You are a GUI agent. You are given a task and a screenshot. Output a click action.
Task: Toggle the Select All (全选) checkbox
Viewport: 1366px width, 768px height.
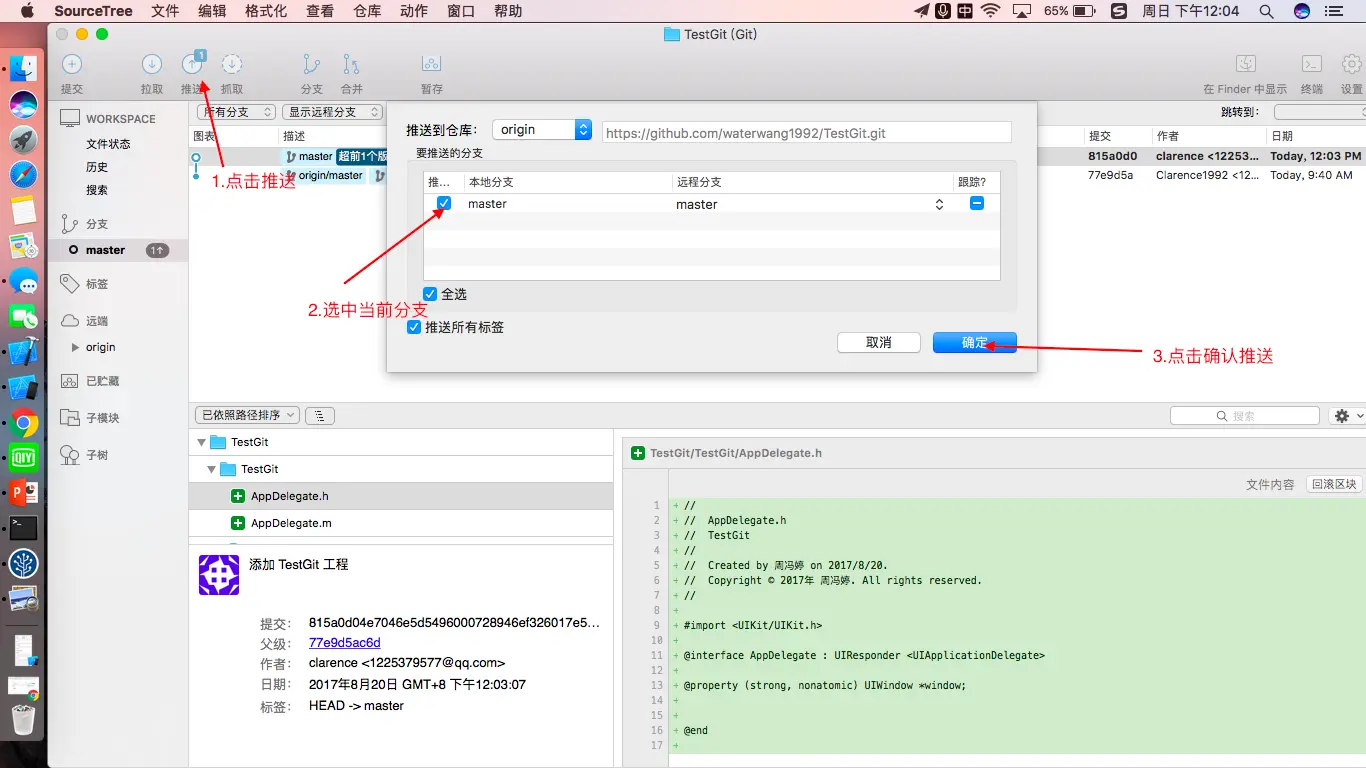[430, 294]
